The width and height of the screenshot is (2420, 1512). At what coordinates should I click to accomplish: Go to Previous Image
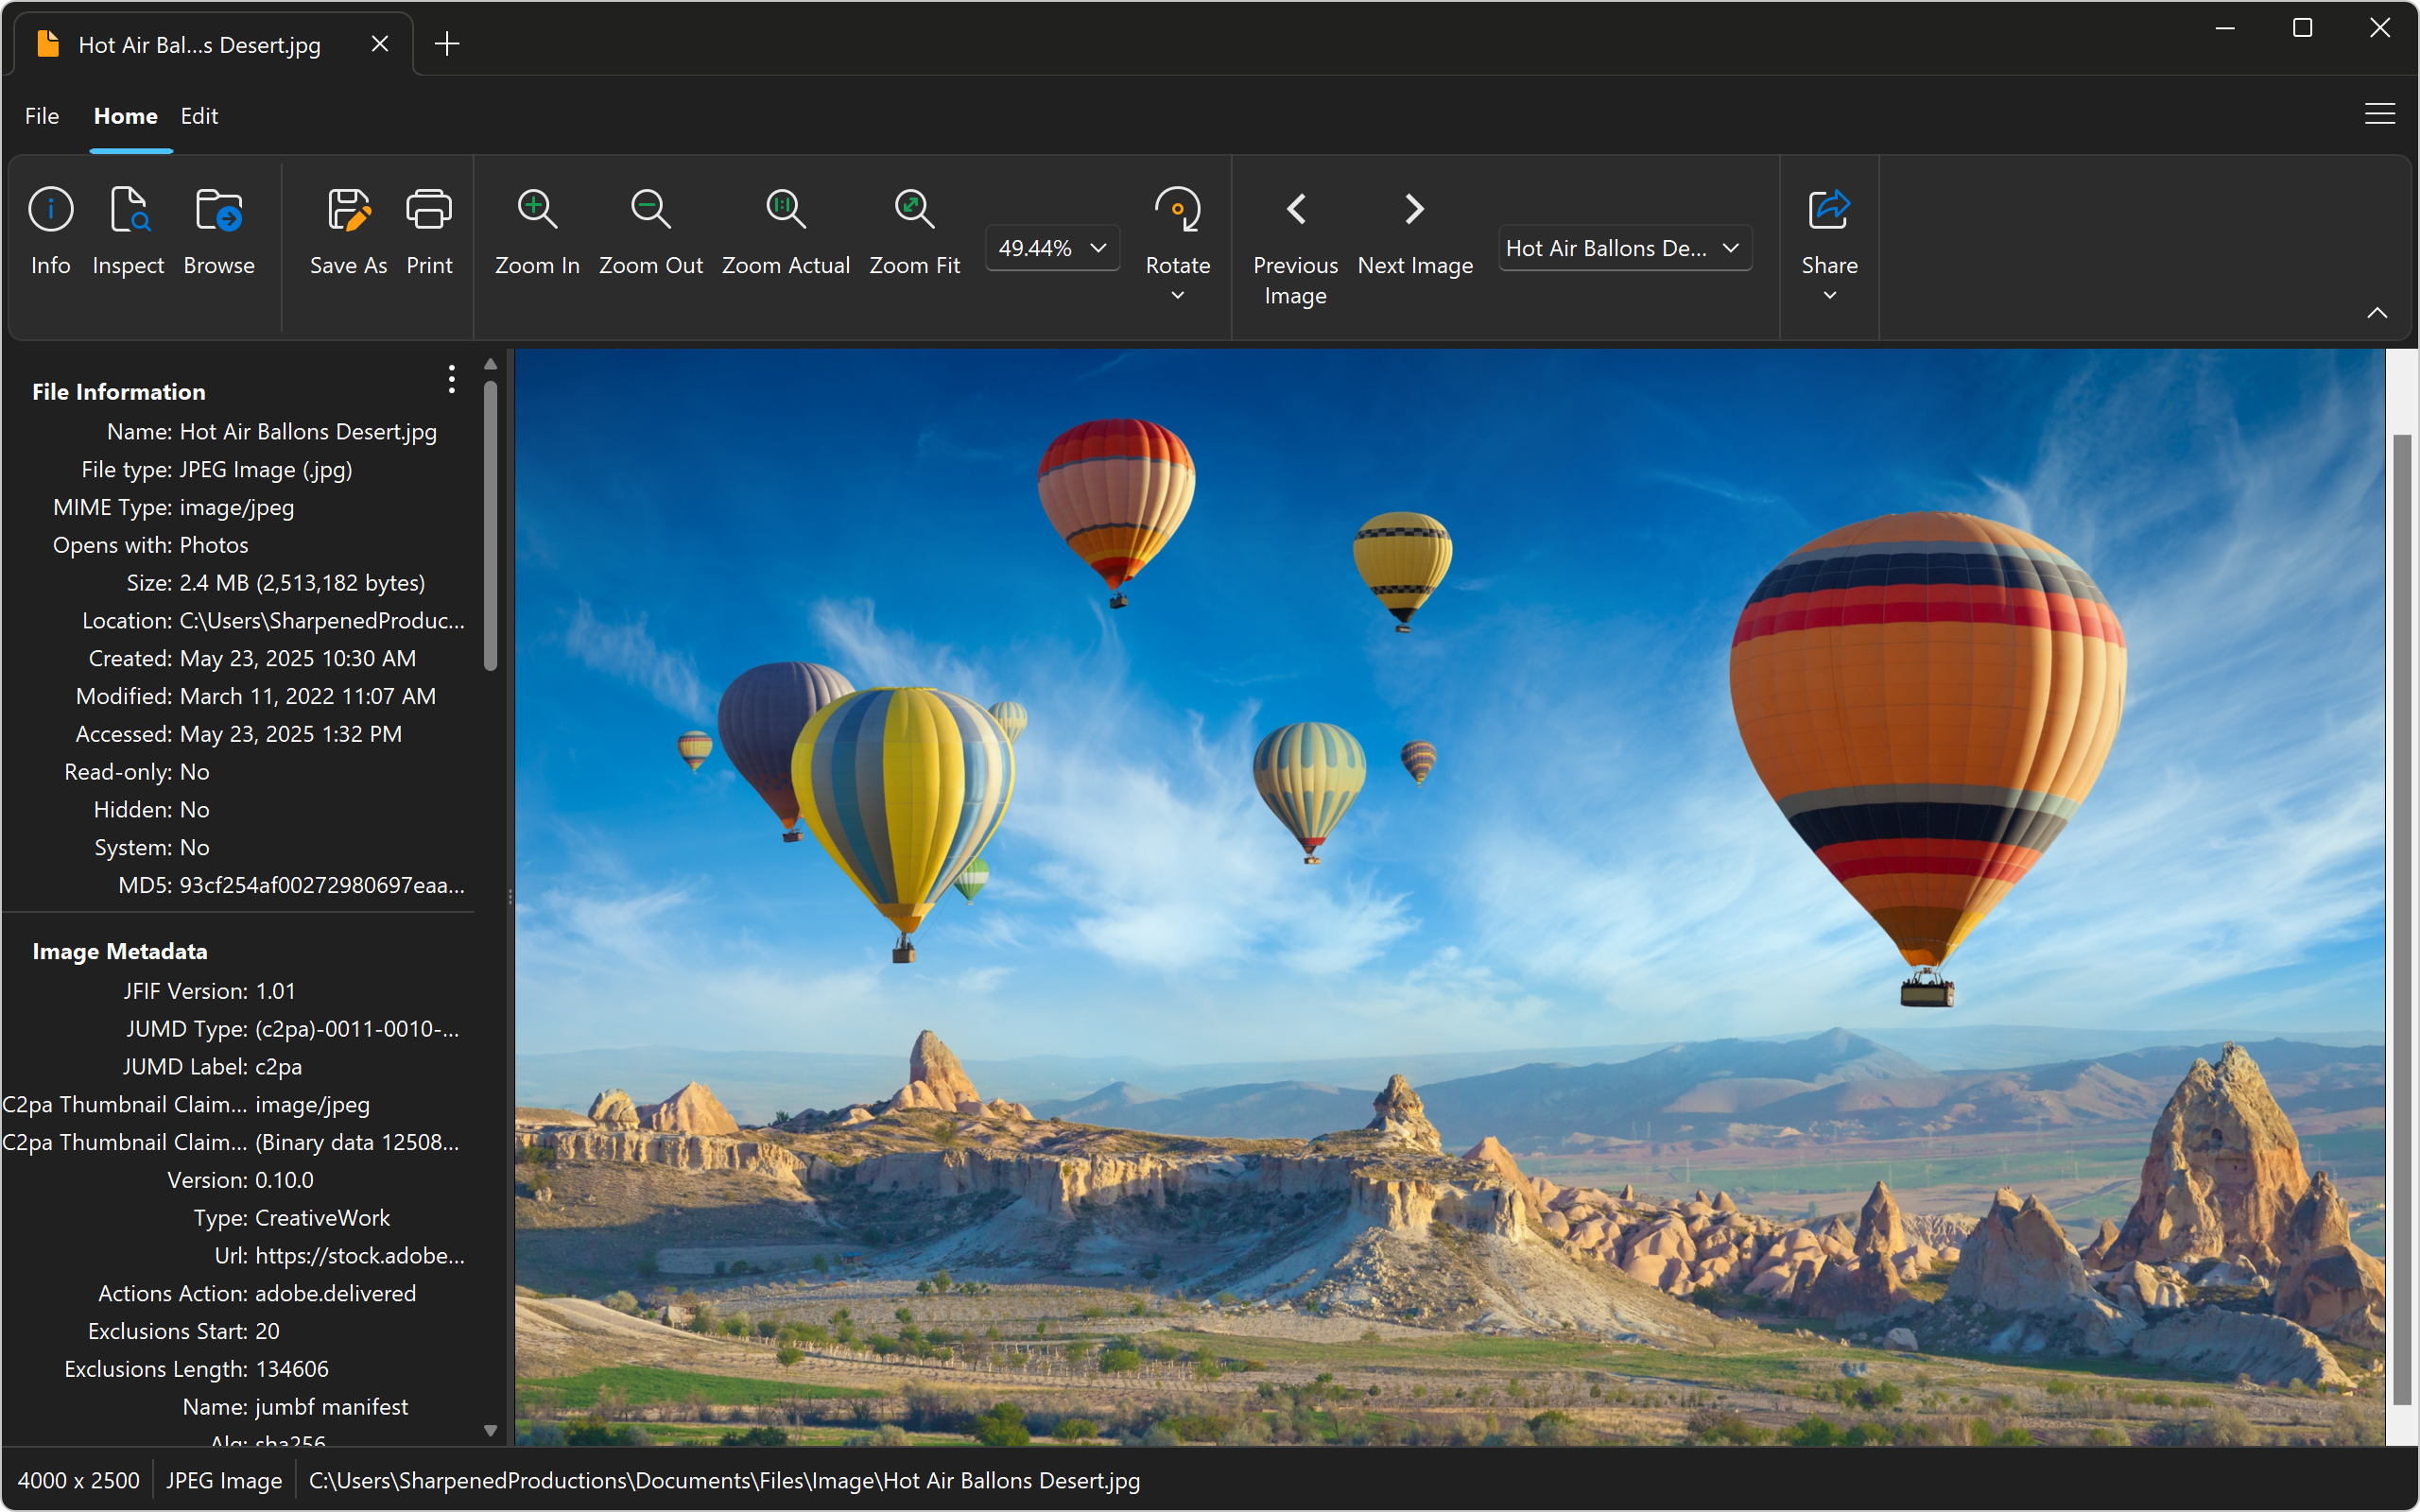1295,211
